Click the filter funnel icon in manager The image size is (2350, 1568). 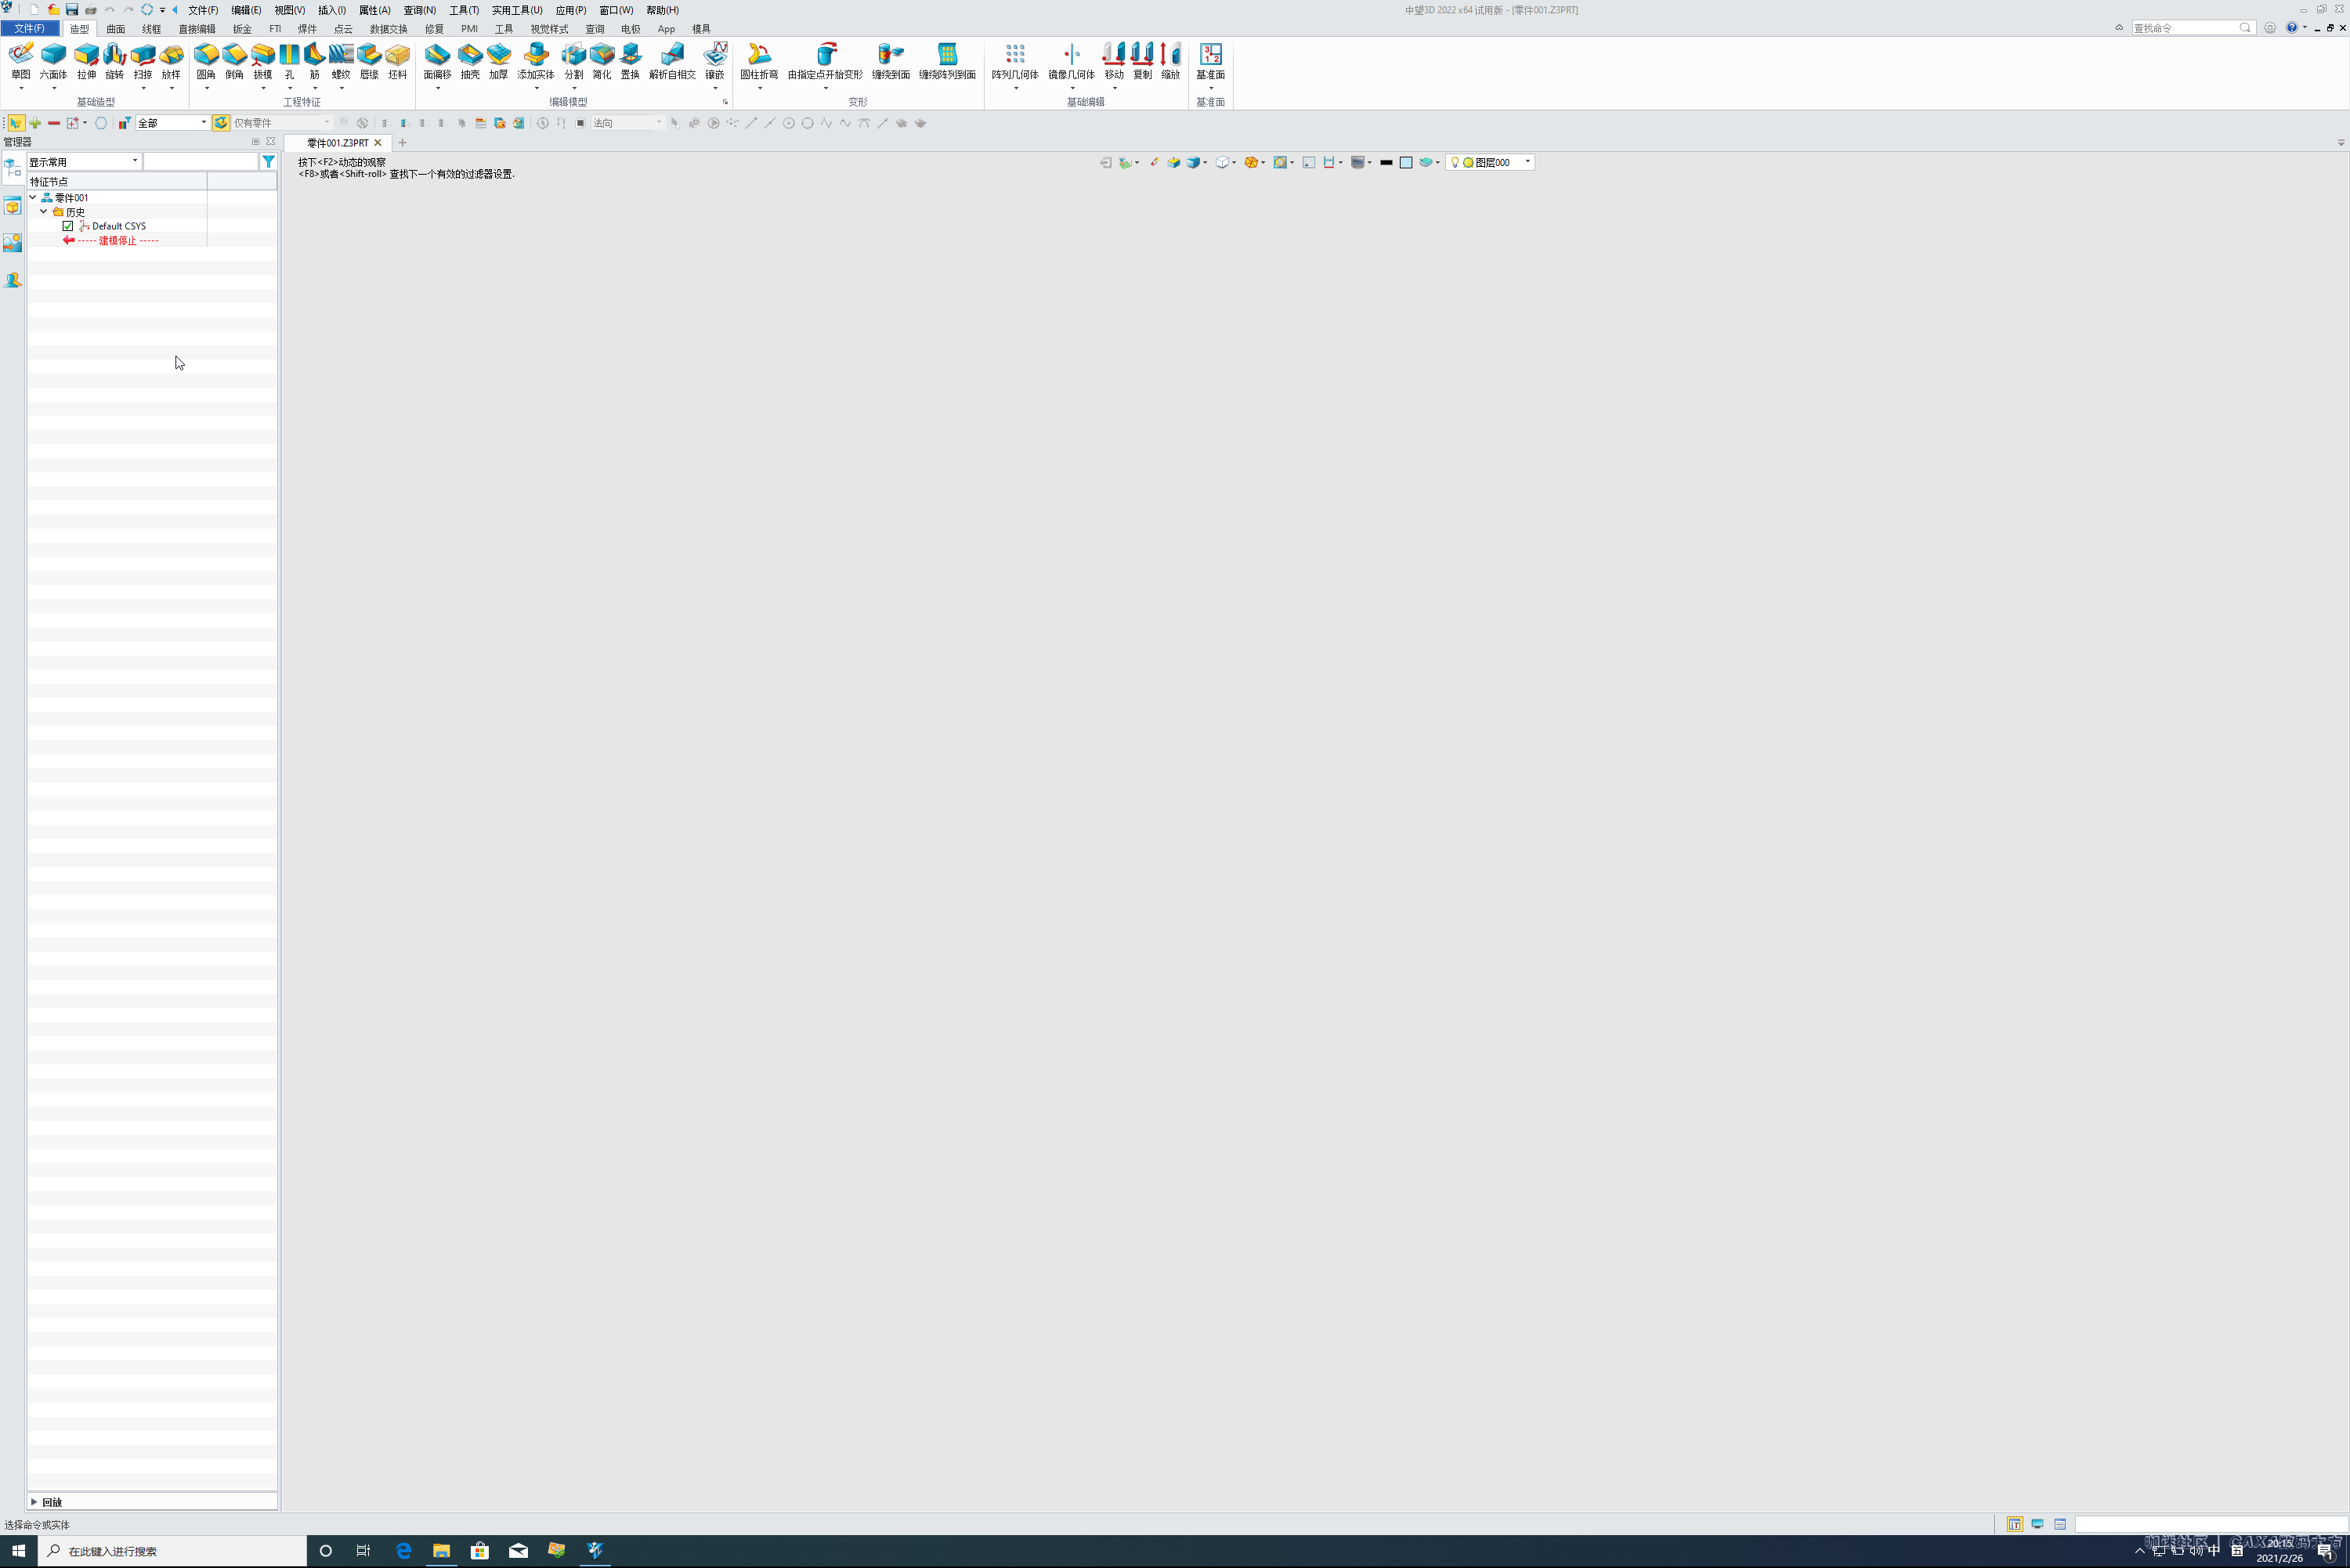pyautogui.click(x=268, y=161)
